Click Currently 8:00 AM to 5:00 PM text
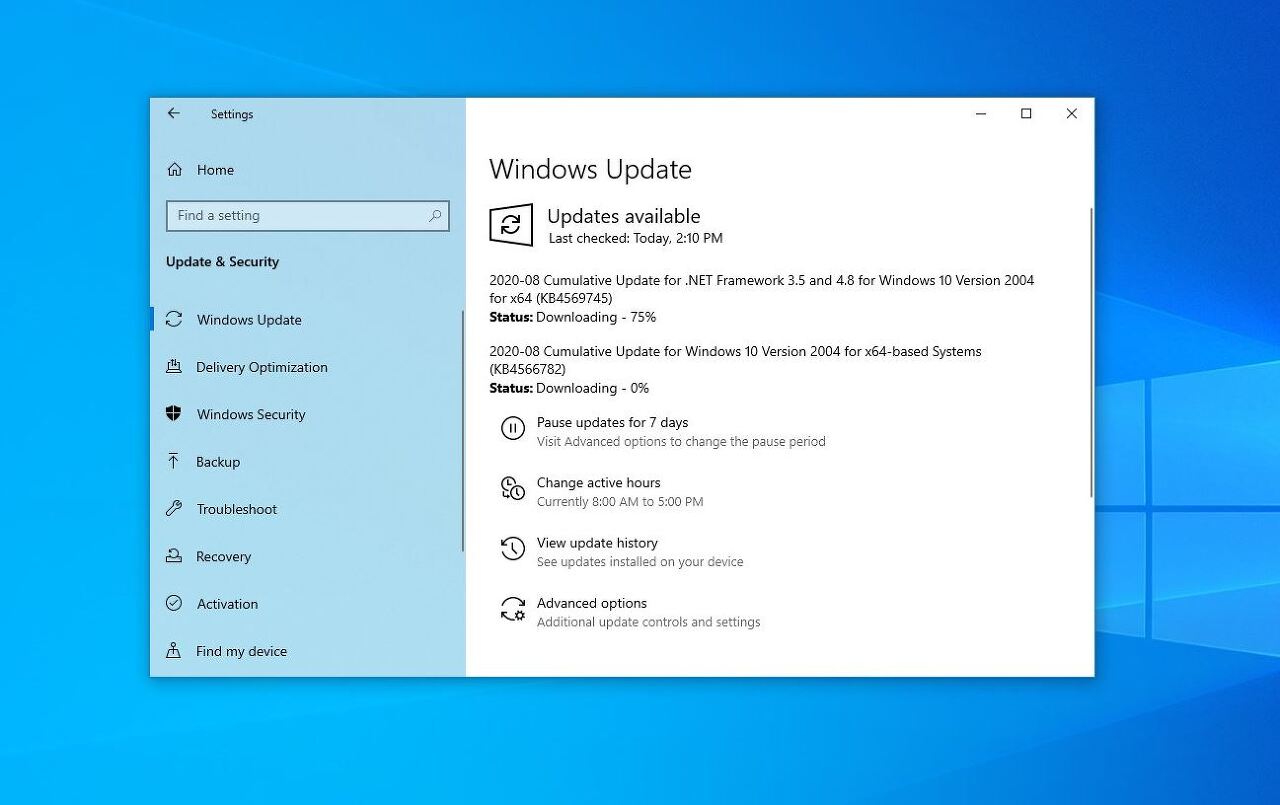Viewport: 1280px width, 805px height. [620, 501]
